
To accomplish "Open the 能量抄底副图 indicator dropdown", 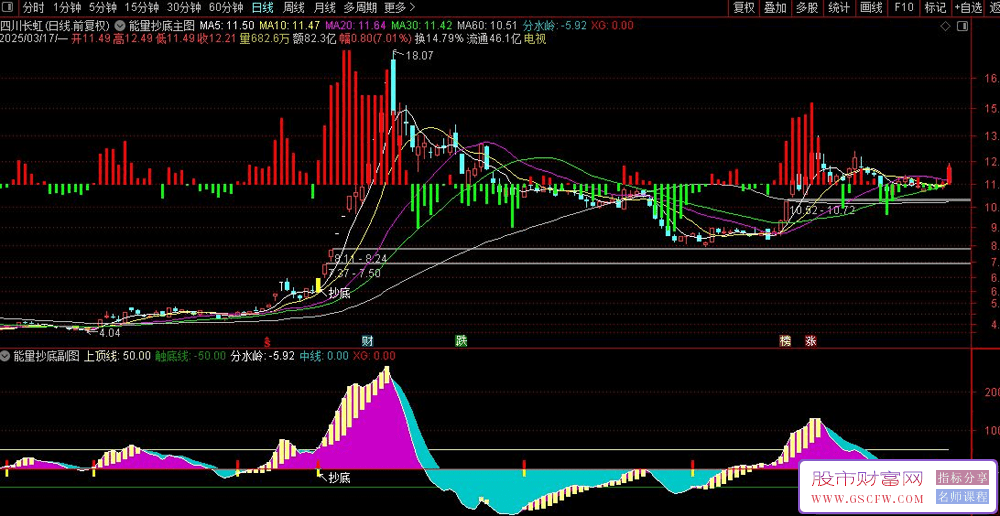I will pos(6,355).
